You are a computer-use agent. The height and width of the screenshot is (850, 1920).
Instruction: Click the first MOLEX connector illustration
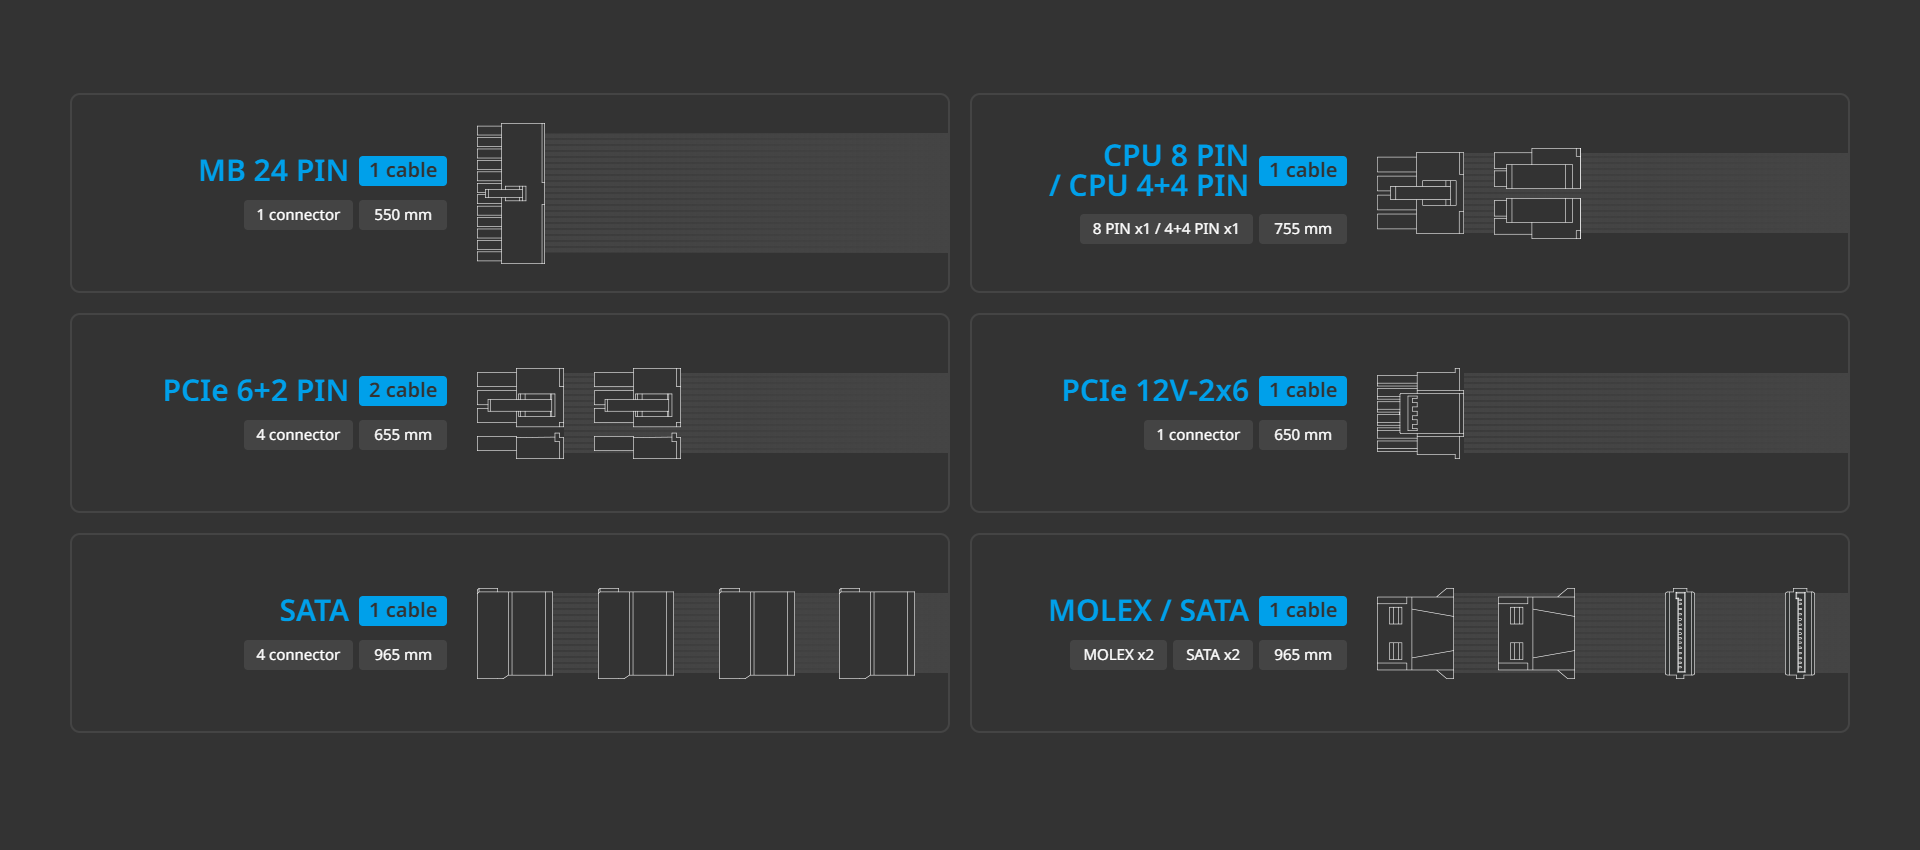1415,633
